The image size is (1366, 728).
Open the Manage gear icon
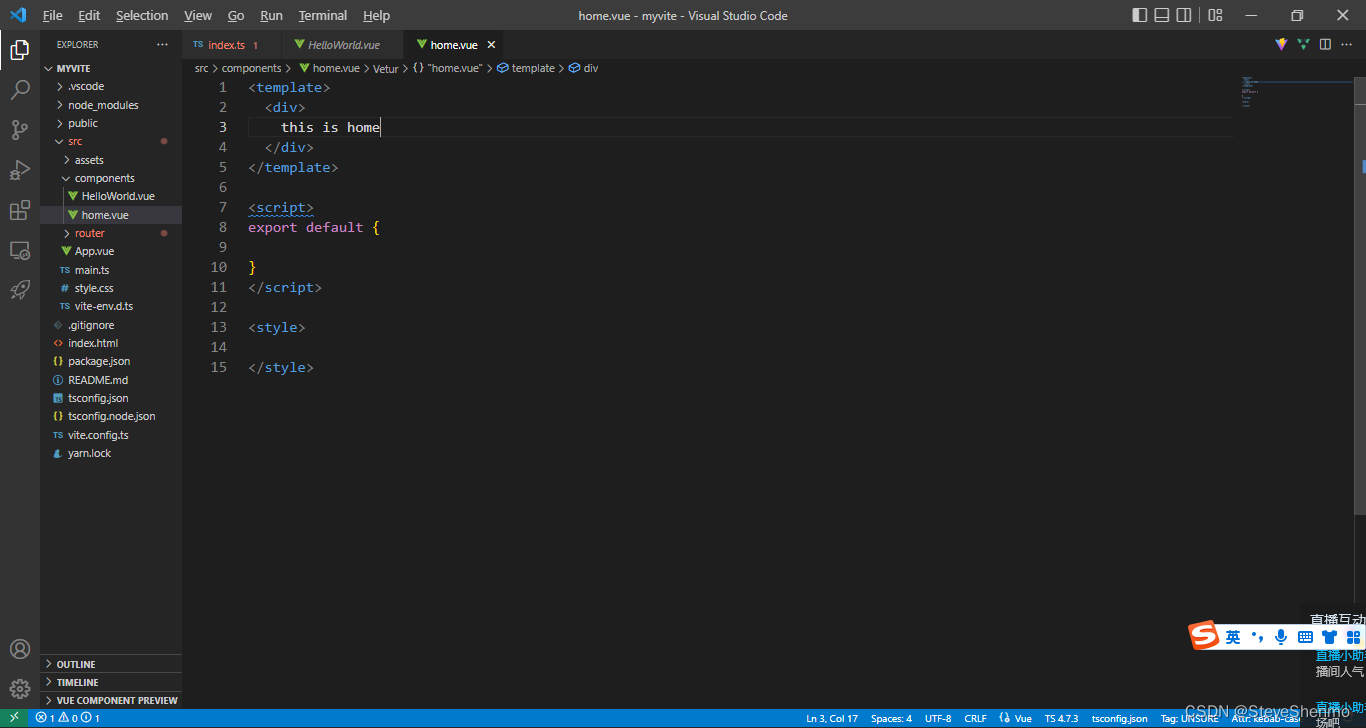click(x=19, y=689)
